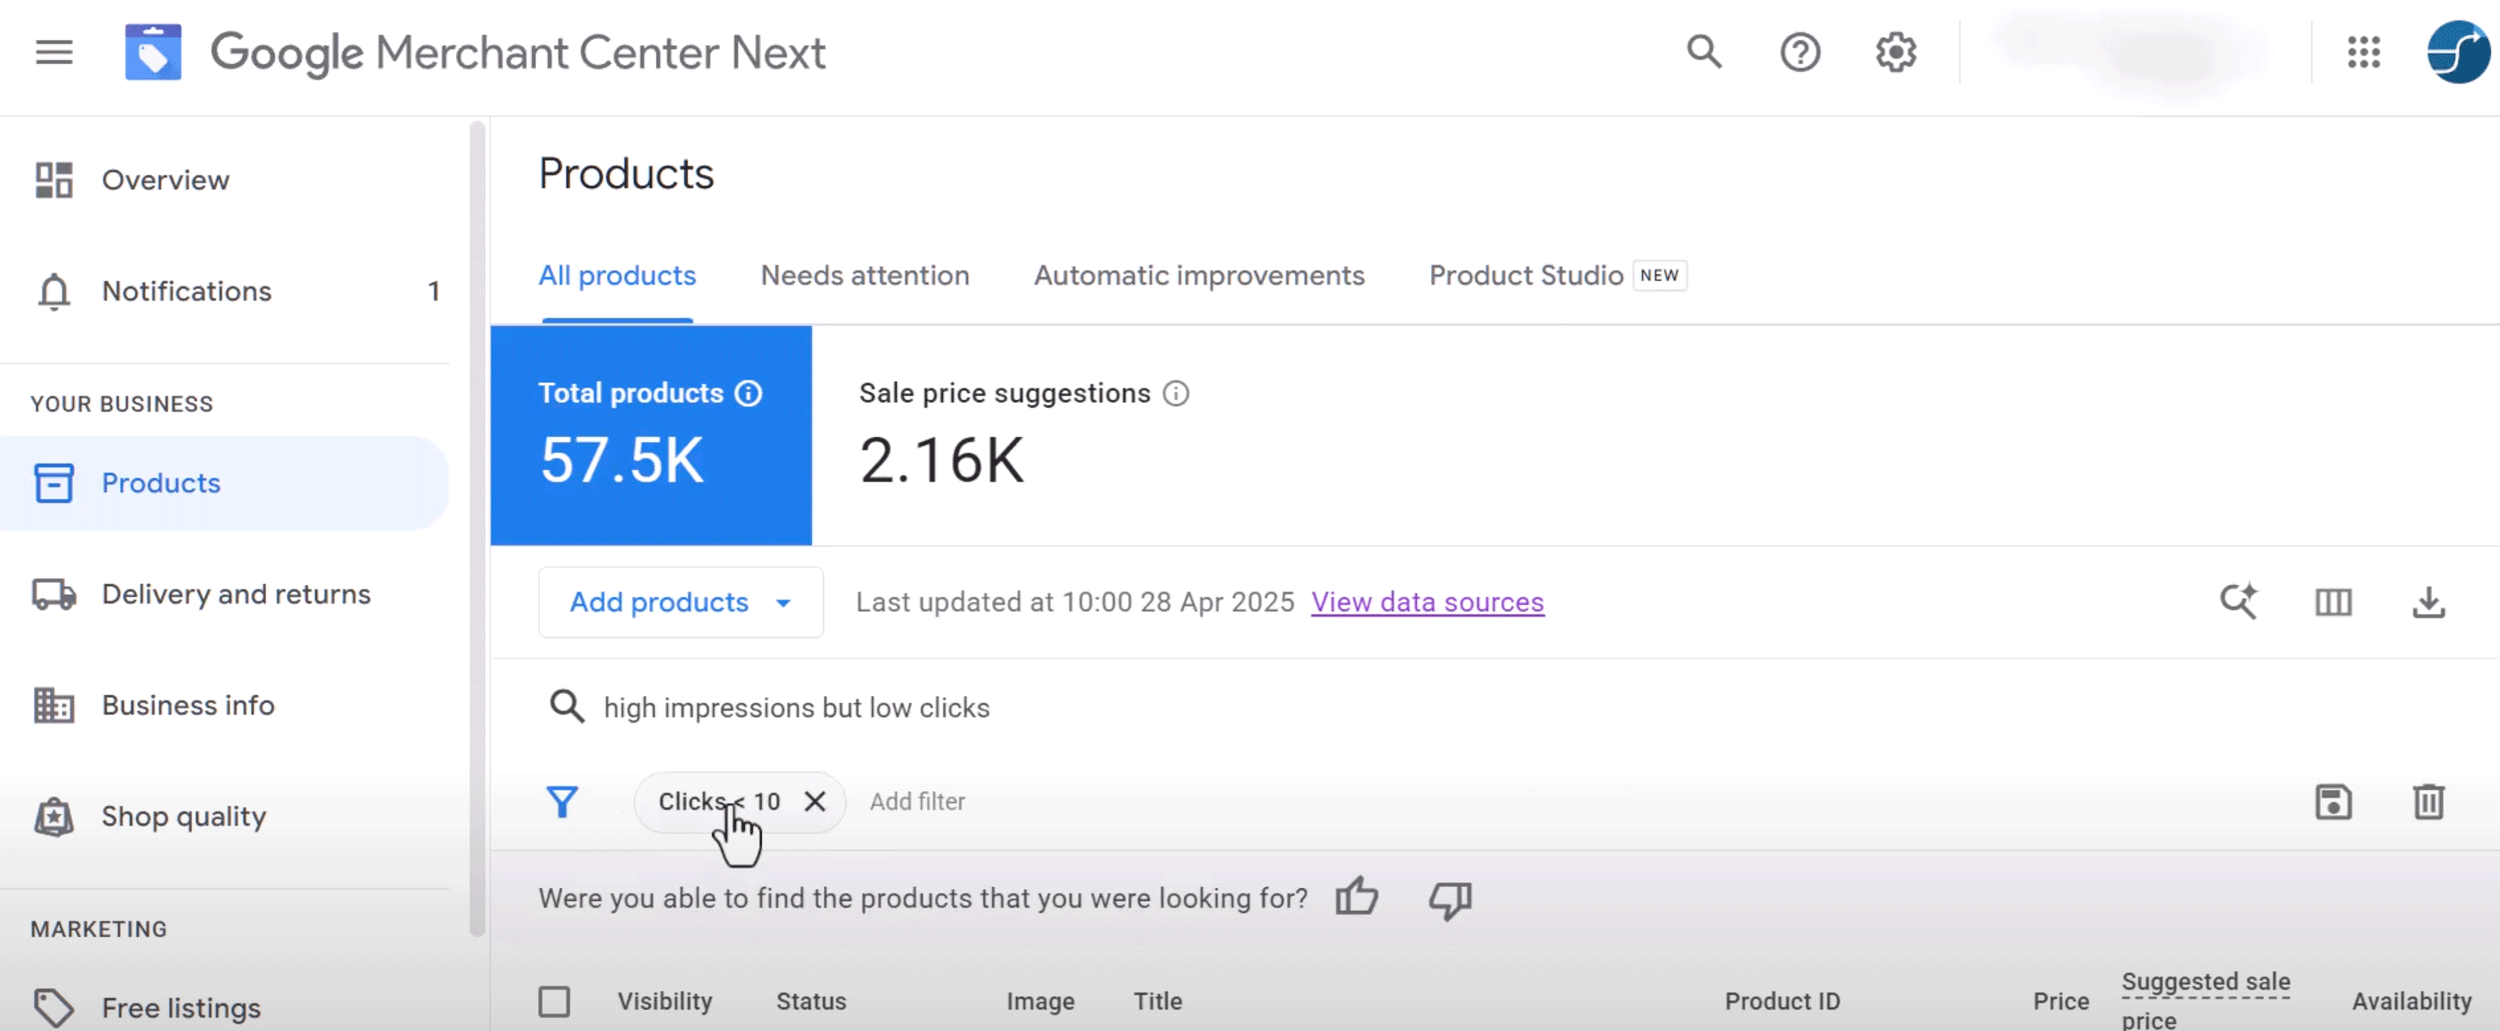Follow the View data sources link

(x=1427, y=602)
